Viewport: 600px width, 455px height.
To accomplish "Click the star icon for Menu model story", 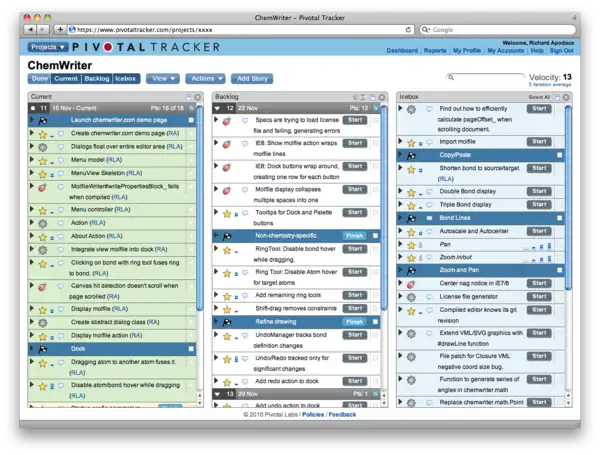I will point(43,159).
